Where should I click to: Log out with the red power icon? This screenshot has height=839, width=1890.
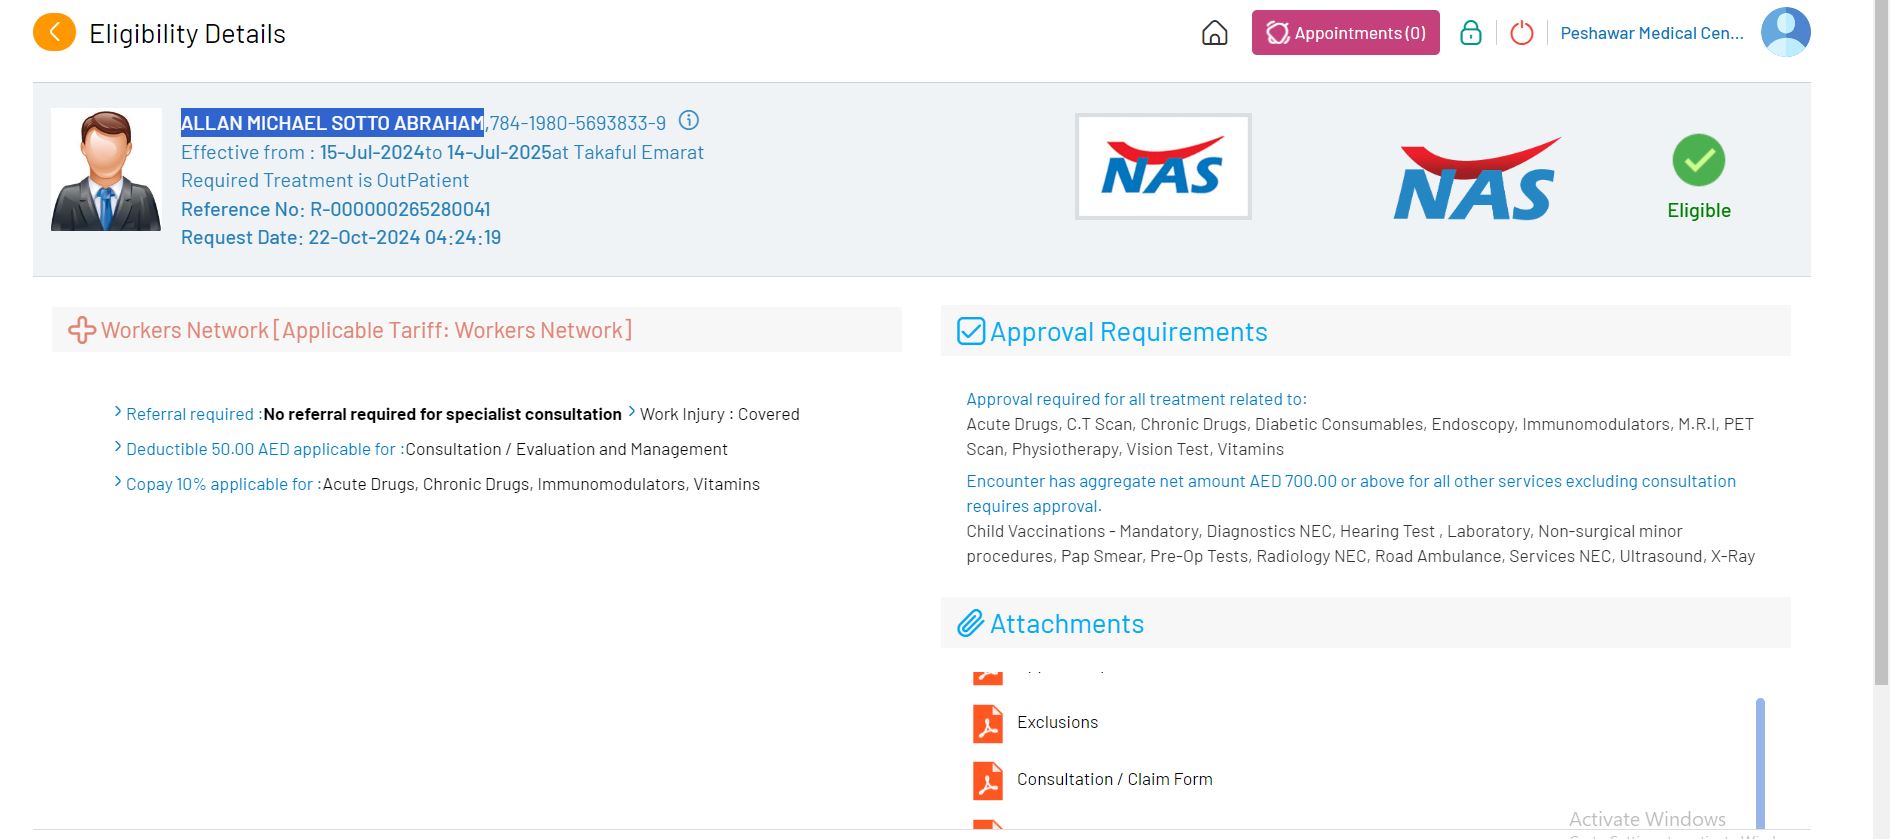click(1521, 33)
